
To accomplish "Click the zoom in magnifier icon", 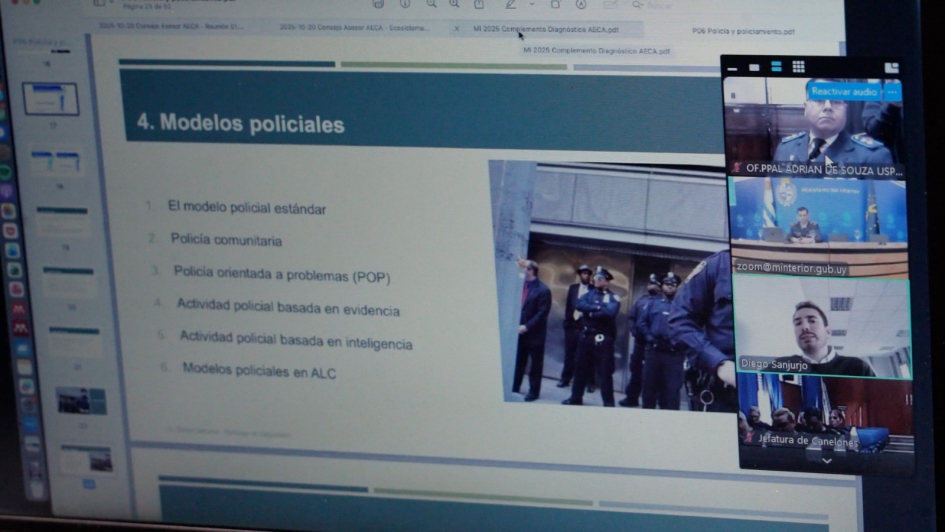I will [x=454, y=4].
